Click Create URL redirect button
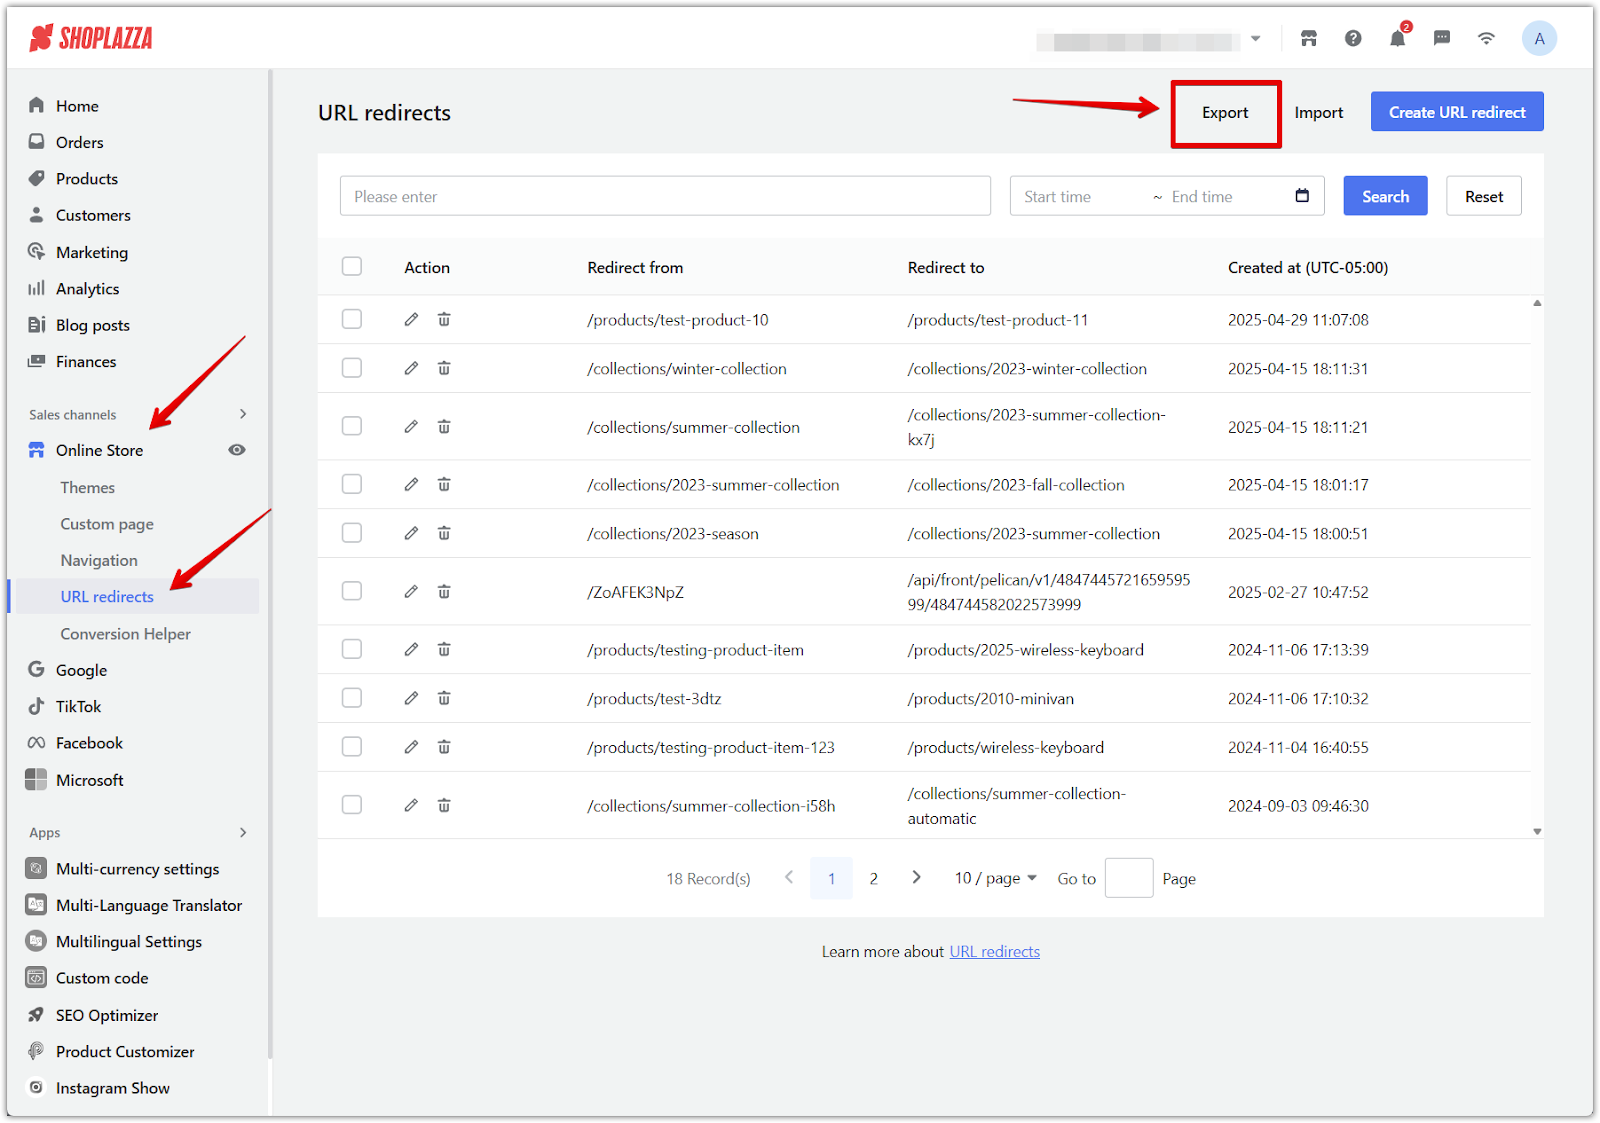1600x1123 pixels. (x=1457, y=112)
